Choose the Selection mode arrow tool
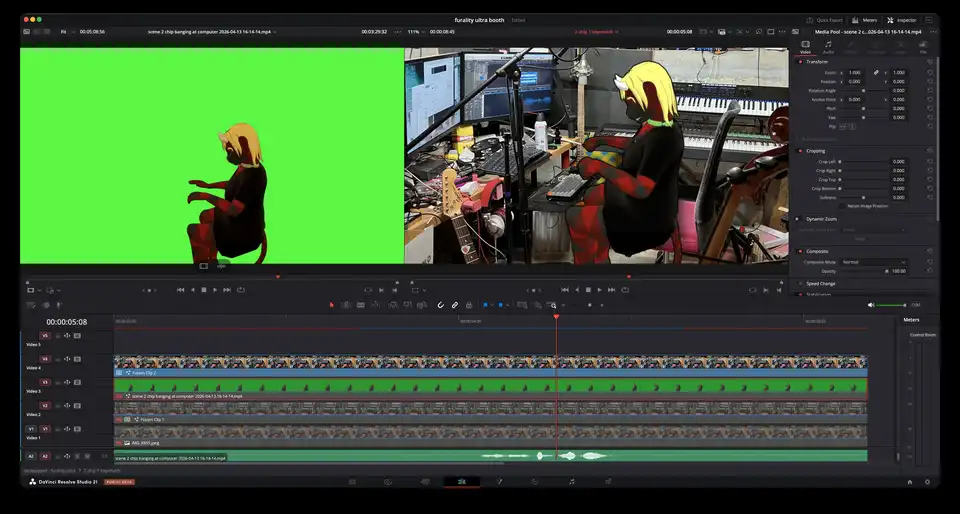This screenshot has height=514, width=960. pyautogui.click(x=332, y=305)
